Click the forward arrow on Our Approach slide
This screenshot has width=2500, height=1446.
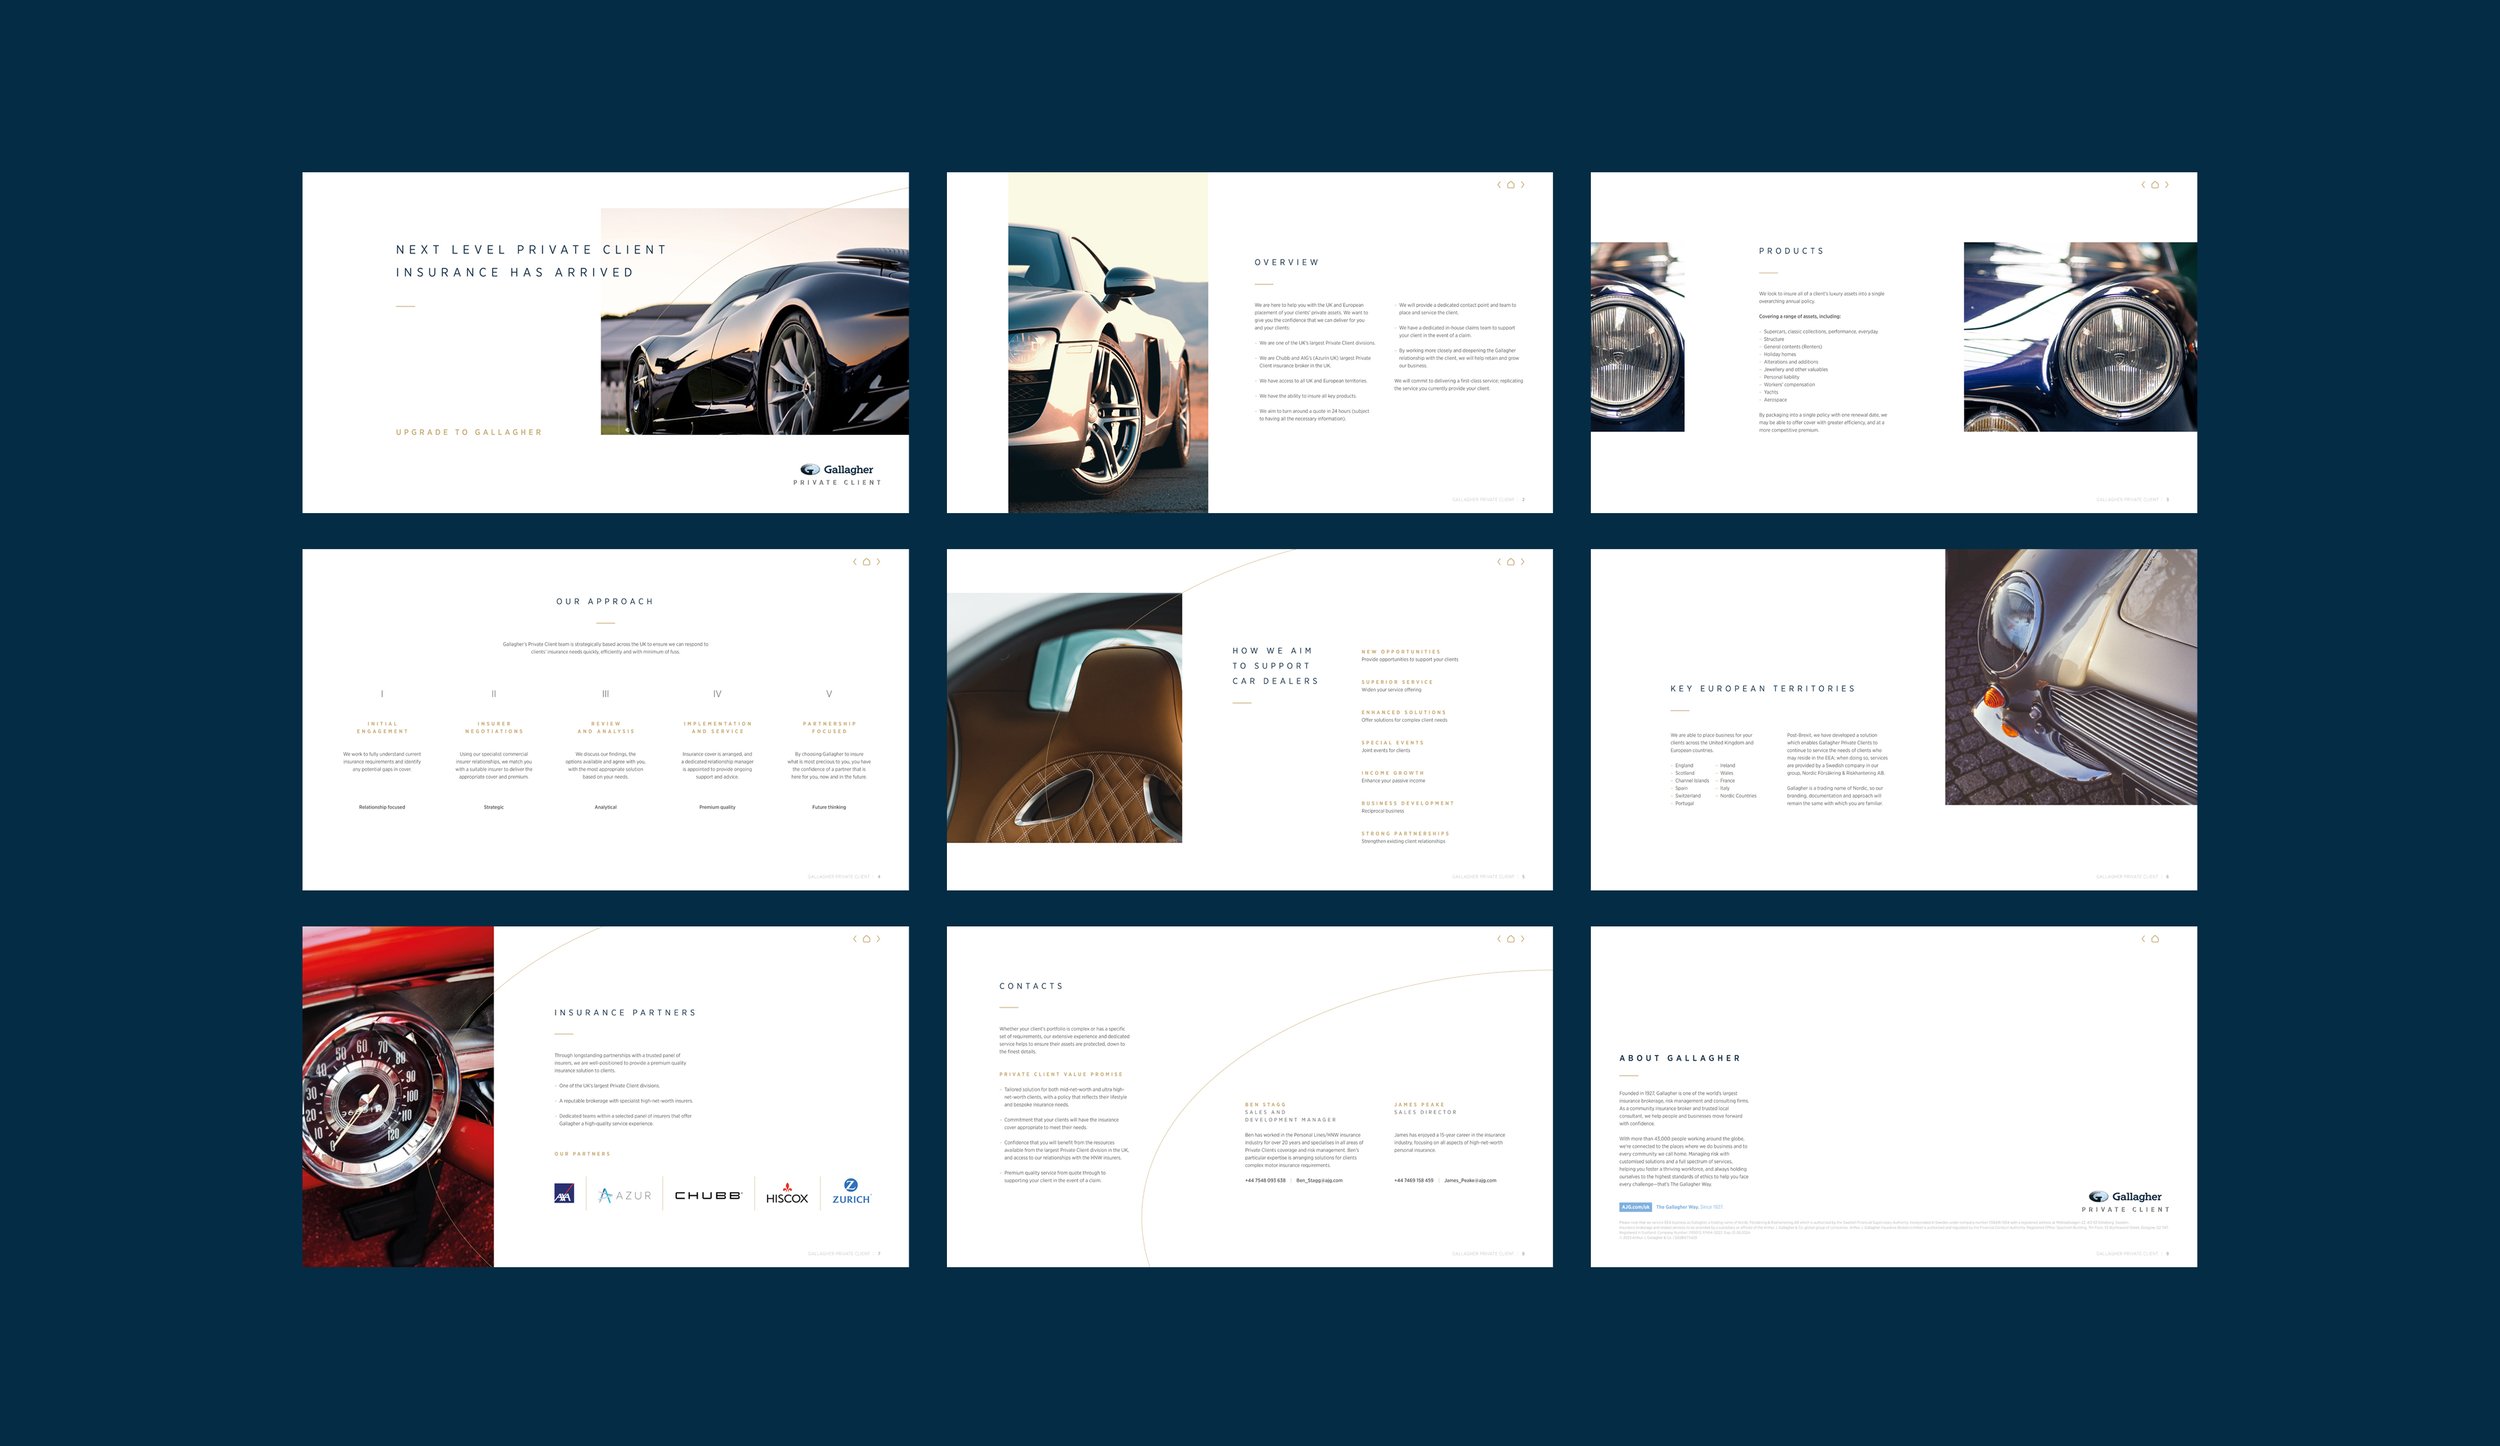click(879, 562)
